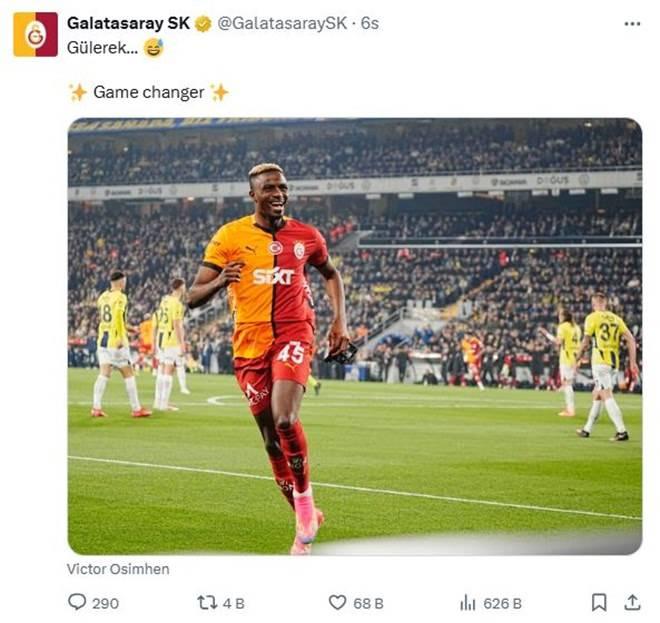Bookmark this tweet
The image size is (660, 623).
599,602
